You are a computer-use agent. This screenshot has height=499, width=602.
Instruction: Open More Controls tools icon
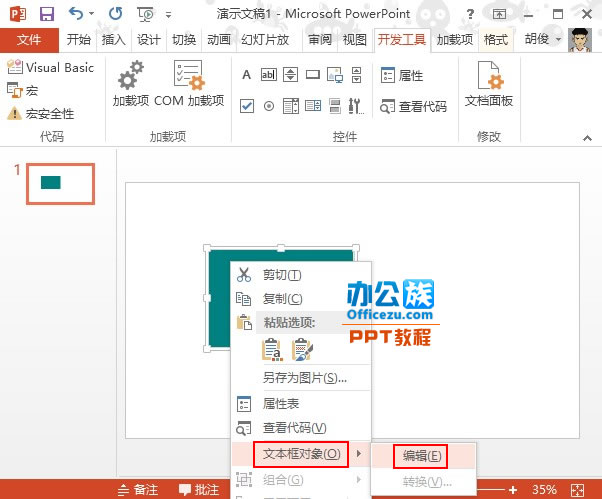pyautogui.click(x=356, y=106)
